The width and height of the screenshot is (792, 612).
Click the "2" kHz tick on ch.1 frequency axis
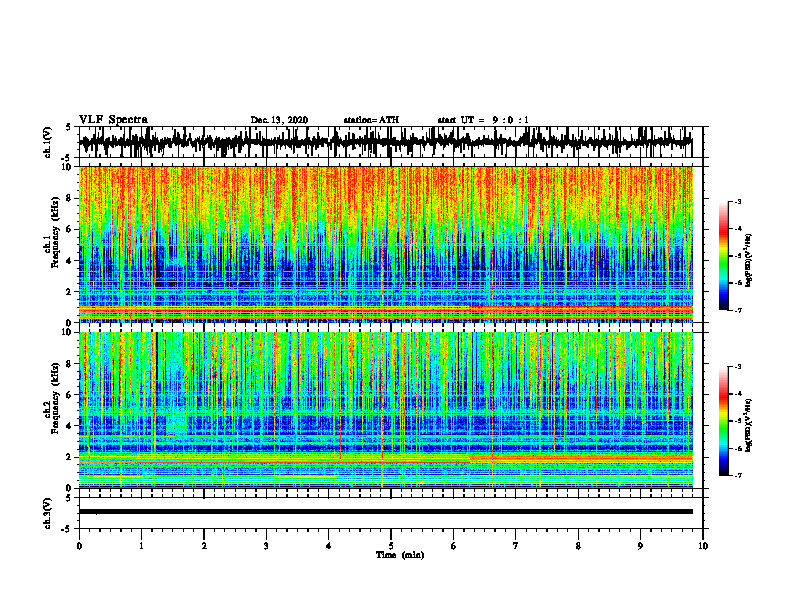70,291
